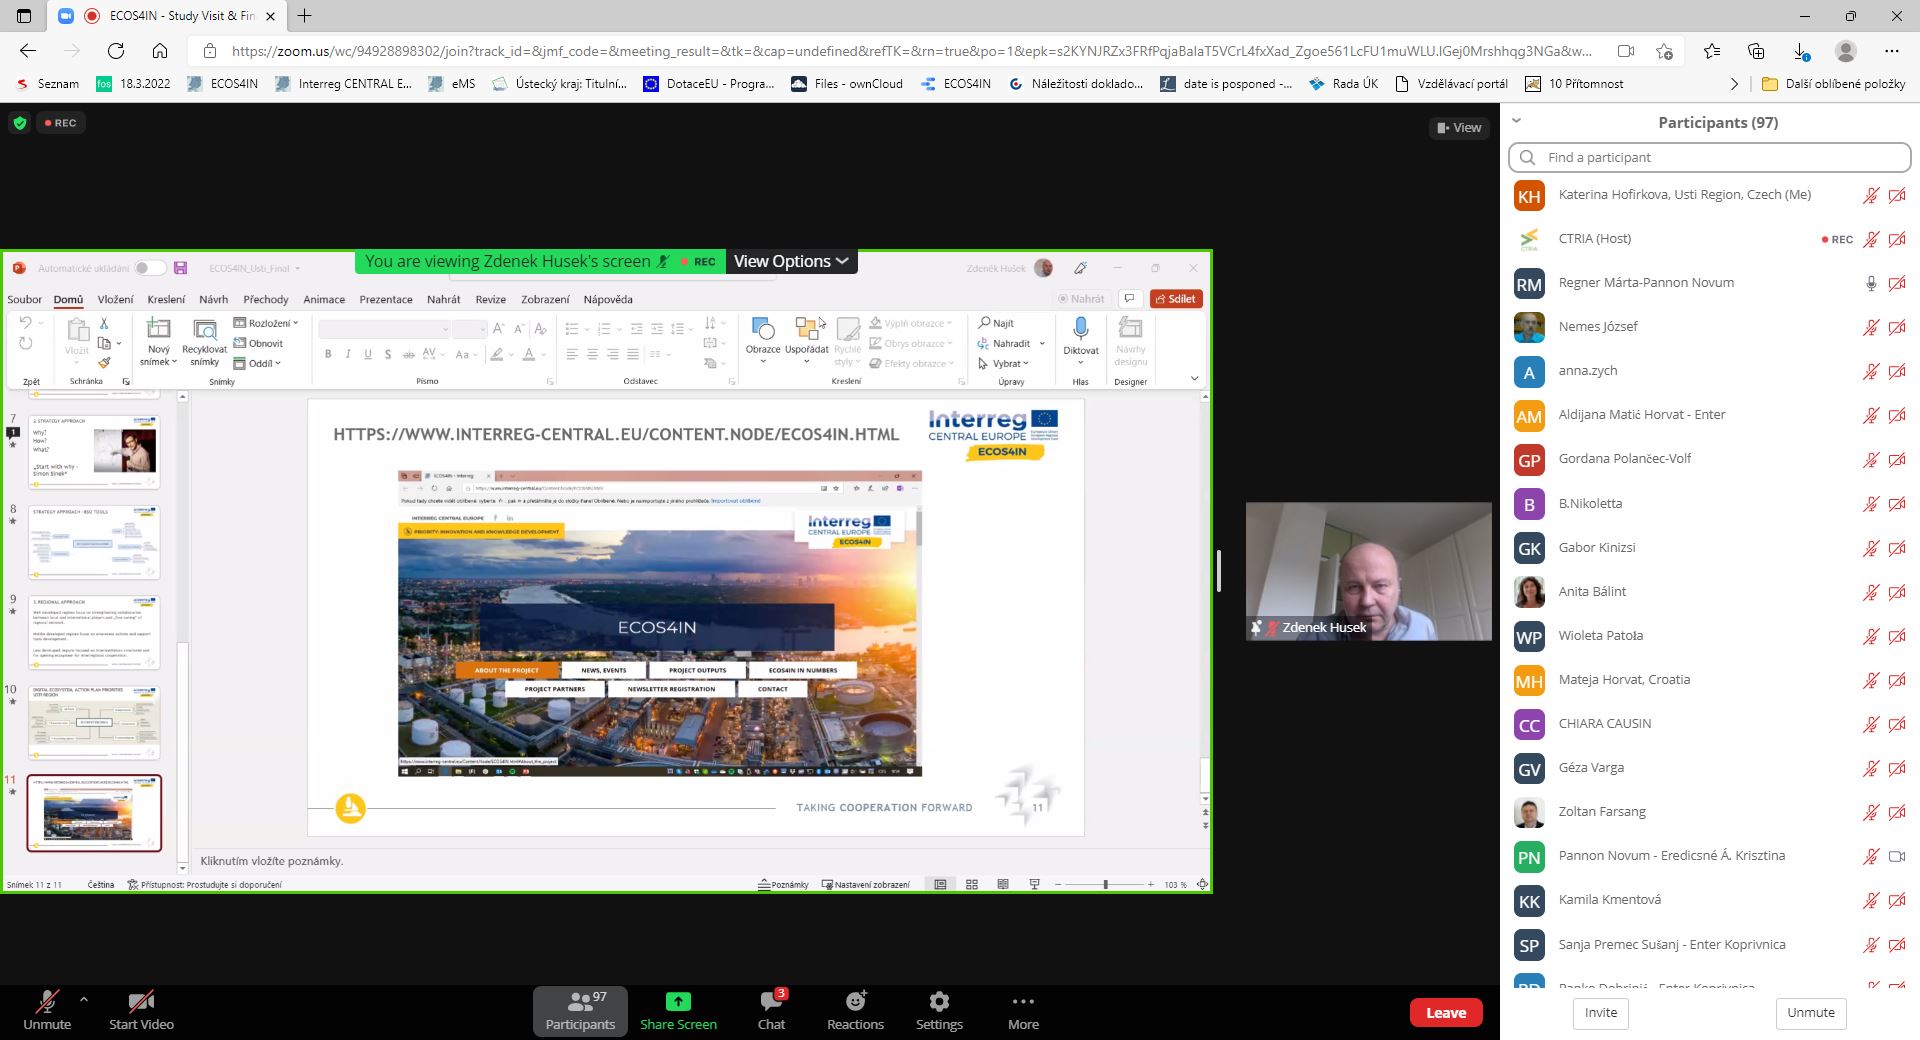
Task: Collapse the Participants panel chevron
Action: (x=1516, y=121)
